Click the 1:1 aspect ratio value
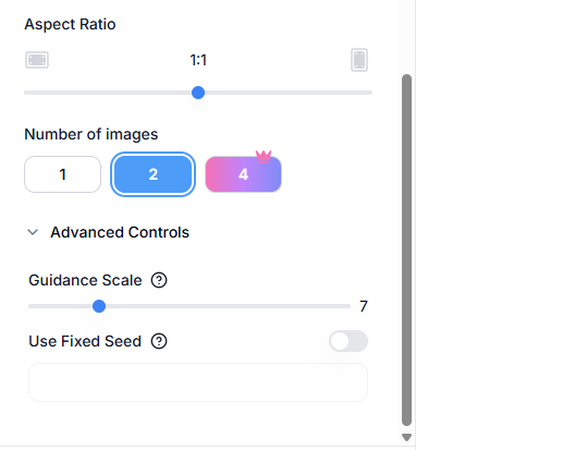Screen dimensions: 587x450 (x=198, y=60)
